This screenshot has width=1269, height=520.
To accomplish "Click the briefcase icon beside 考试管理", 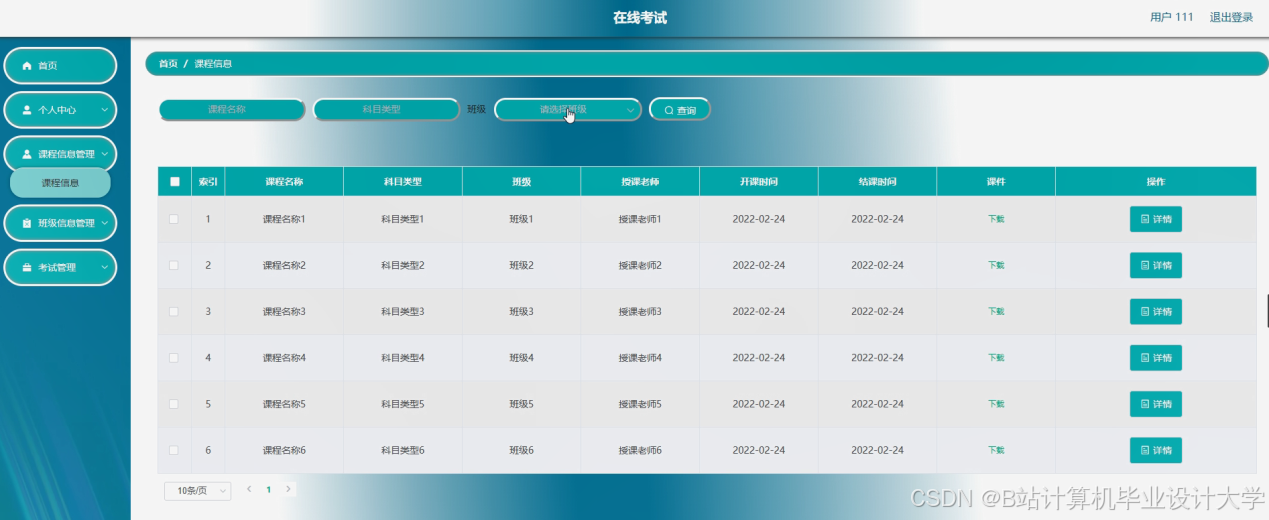I will tap(27, 267).
